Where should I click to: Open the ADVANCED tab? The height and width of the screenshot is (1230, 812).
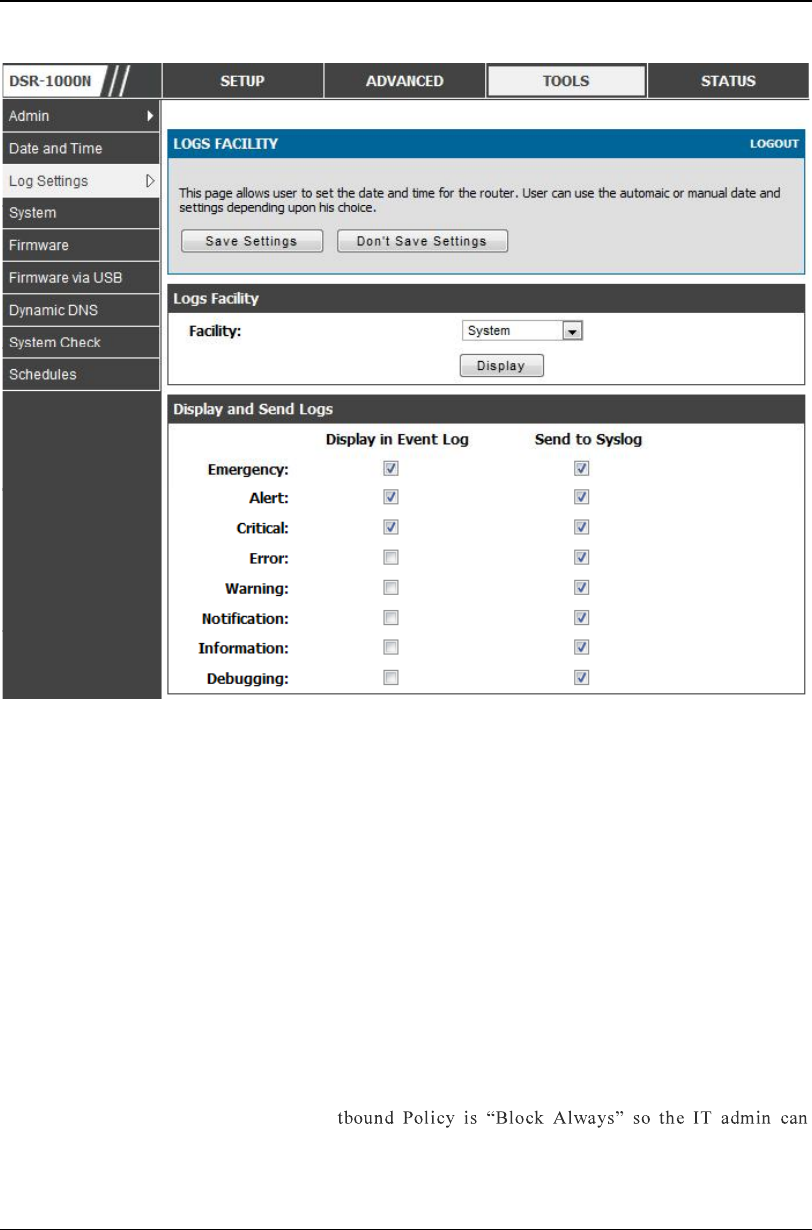tap(404, 81)
